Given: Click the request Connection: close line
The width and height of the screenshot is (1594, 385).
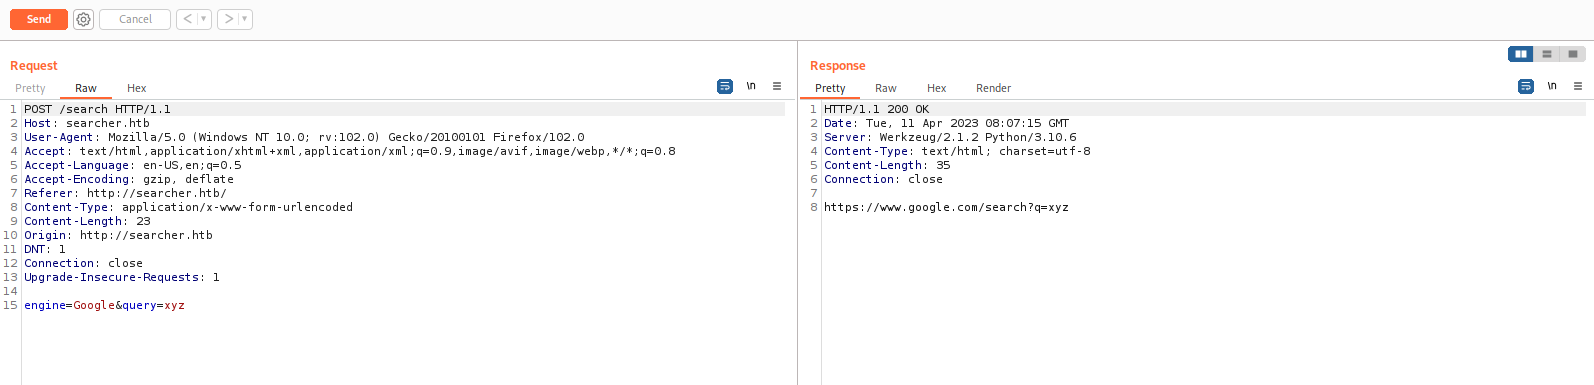Looking at the screenshot, I should point(83,263).
